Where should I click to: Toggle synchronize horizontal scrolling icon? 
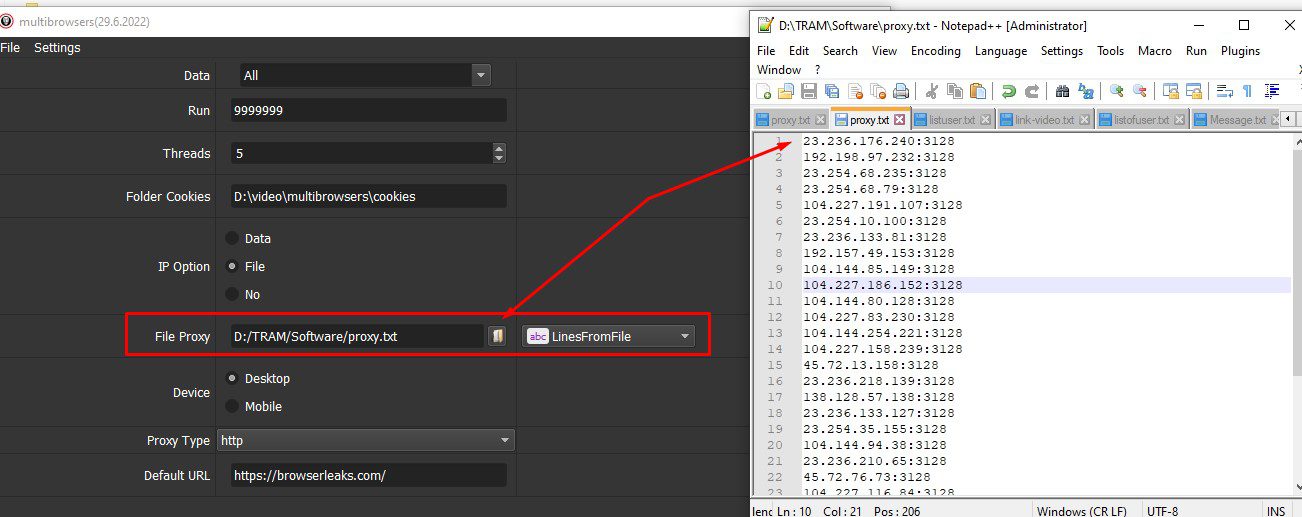tap(1194, 91)
